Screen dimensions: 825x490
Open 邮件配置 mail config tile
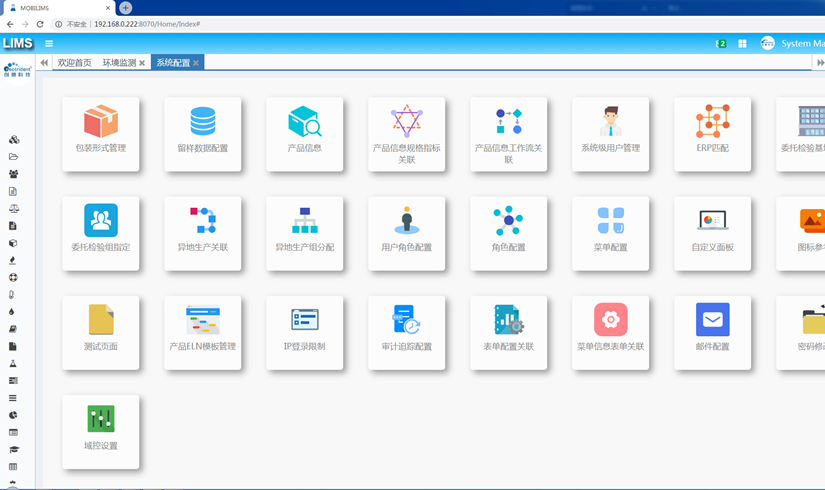pyautogui.click(x=712, y=333)
